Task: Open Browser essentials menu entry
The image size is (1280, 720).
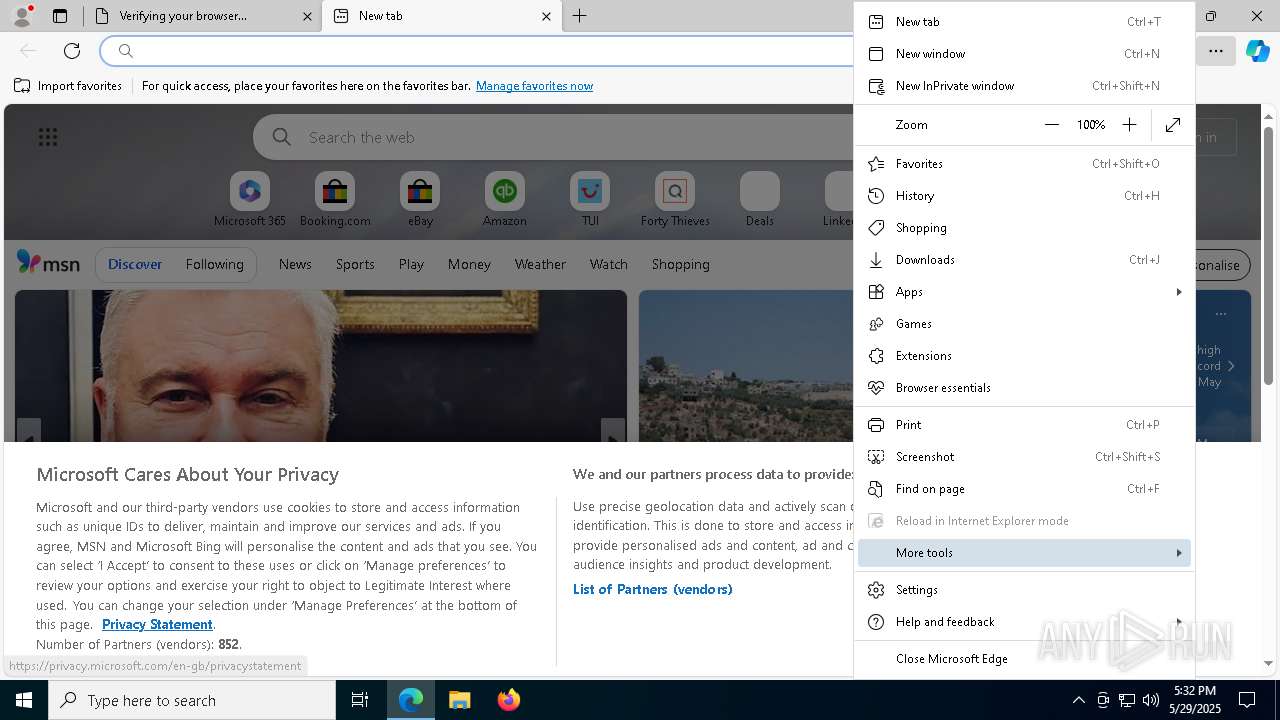Action: 1024,388
